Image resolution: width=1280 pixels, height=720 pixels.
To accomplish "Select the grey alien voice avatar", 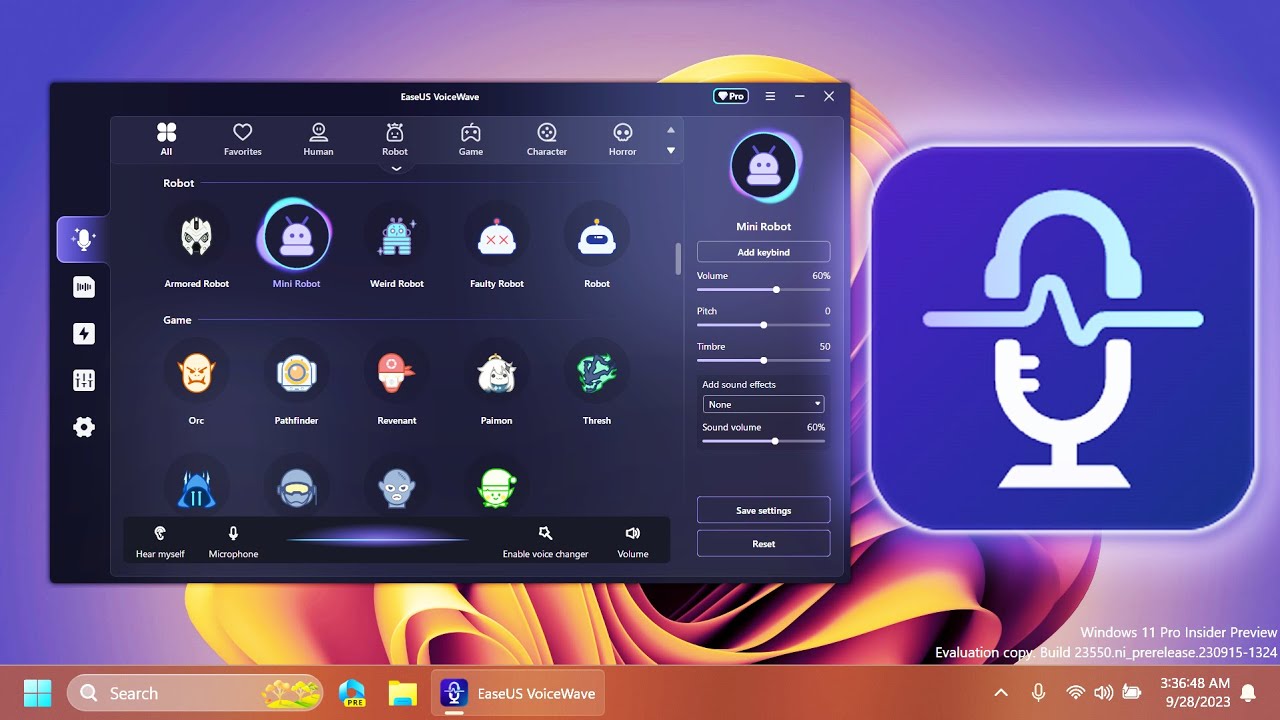I will click(396, 487).
